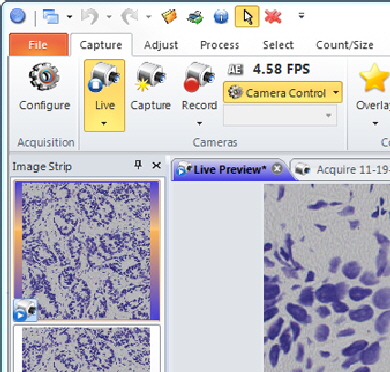Expand the Redo history dropdown

[149, 16]
